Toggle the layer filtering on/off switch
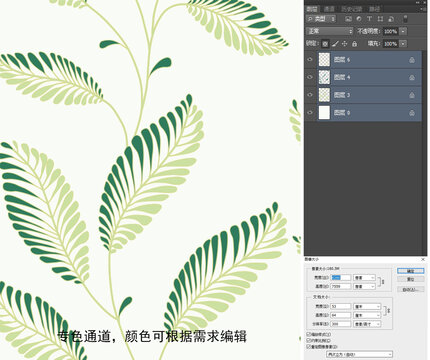 click(405, 19)
